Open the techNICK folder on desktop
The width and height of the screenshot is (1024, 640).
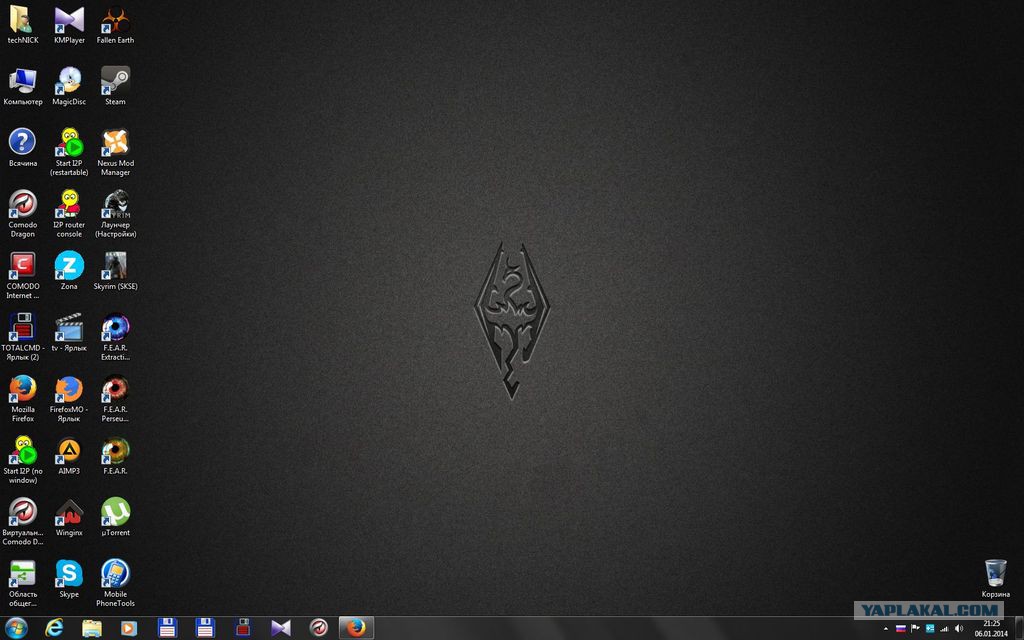click(x=23, y=25)
